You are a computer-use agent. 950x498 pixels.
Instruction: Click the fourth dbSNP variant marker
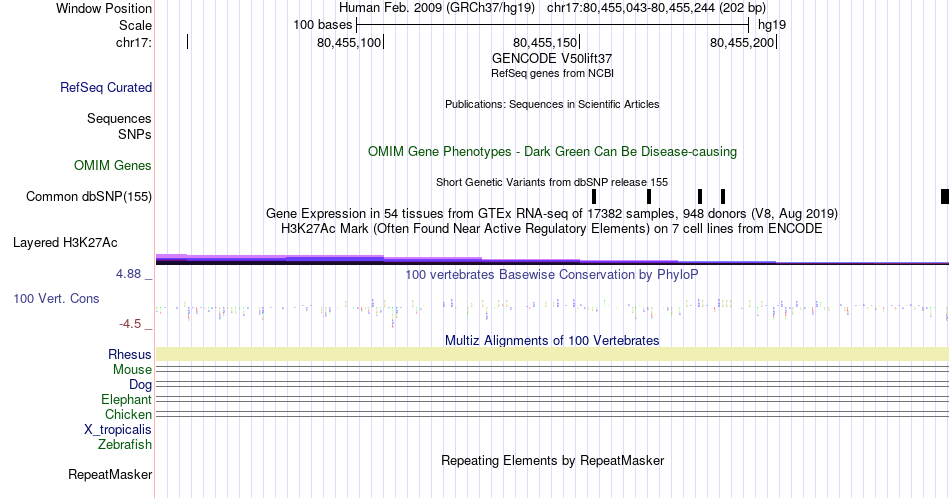point(723,196)
